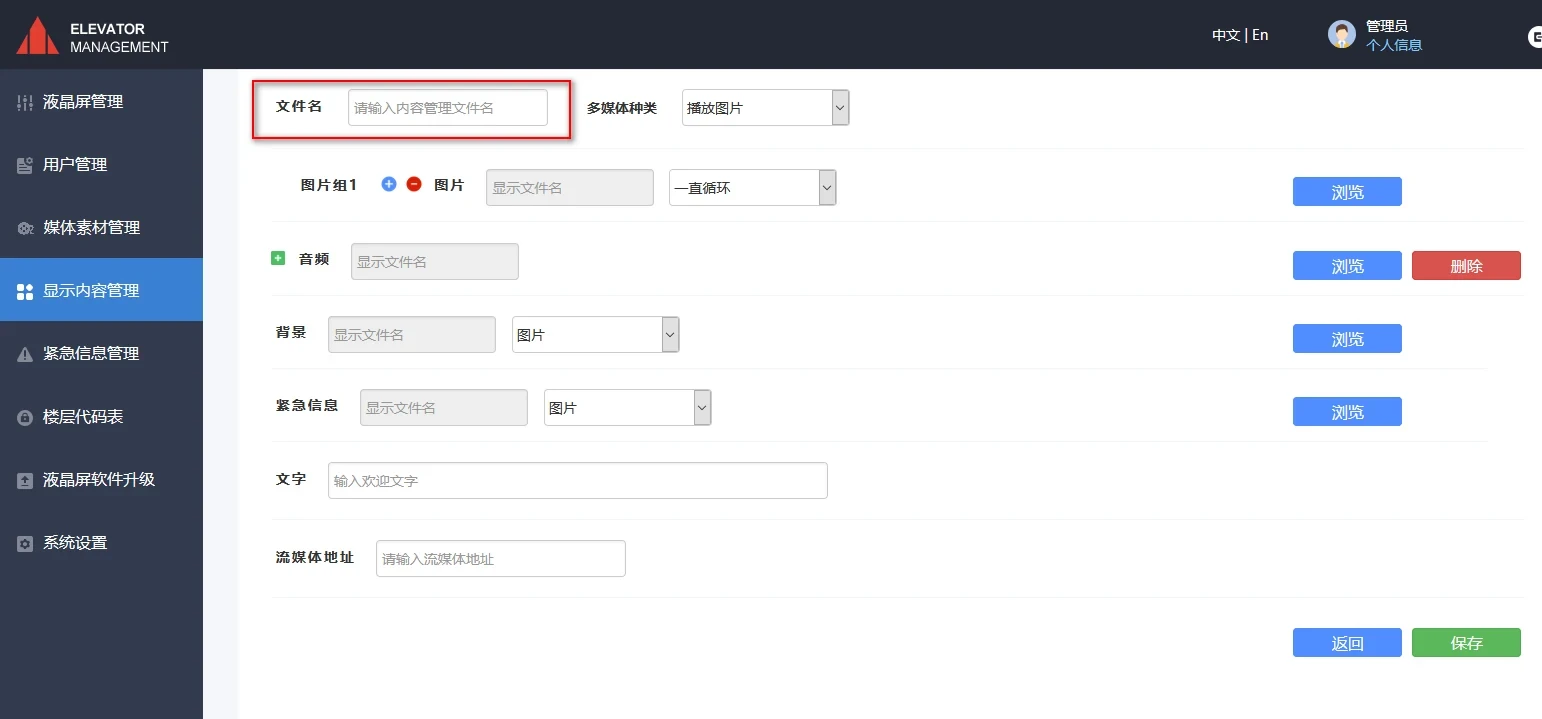Image resolution: width=1542 pixels, height=719 pixels.
Task: Click the partially visible logout icon at top right
Action: pyautogui.click(x=1535, y=37)
